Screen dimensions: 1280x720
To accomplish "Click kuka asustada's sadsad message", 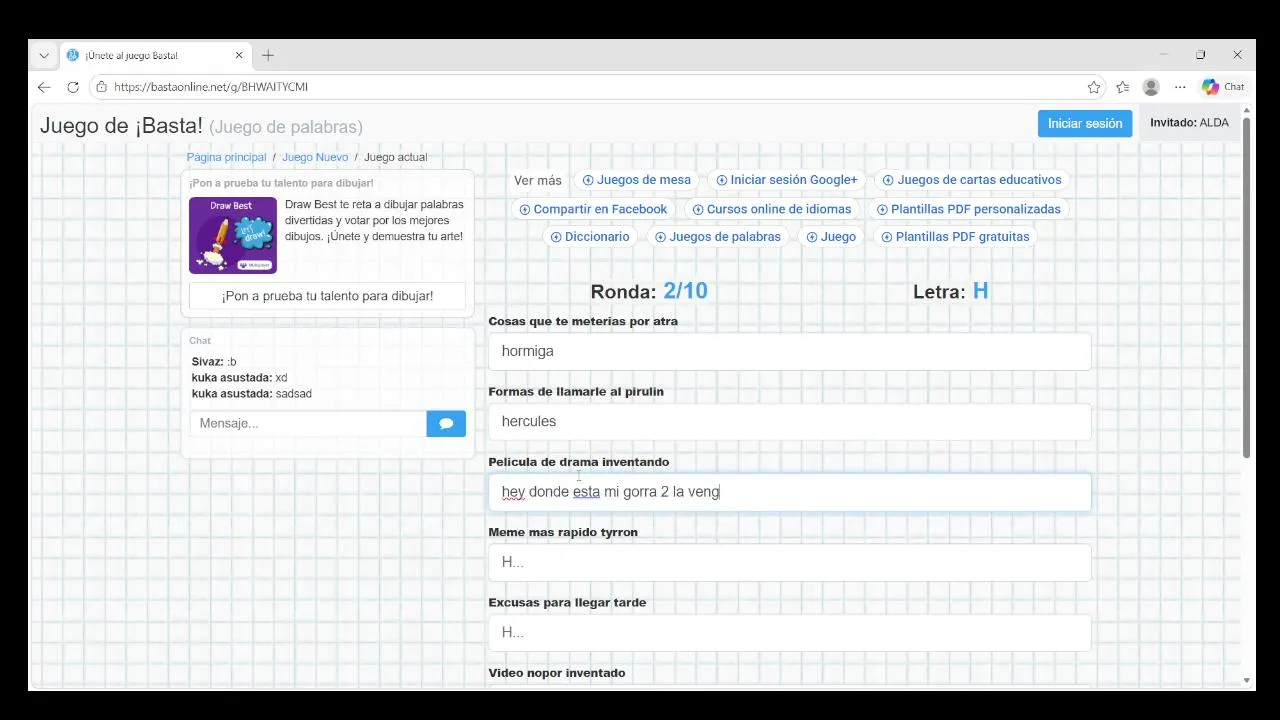I will click(252, 394).
